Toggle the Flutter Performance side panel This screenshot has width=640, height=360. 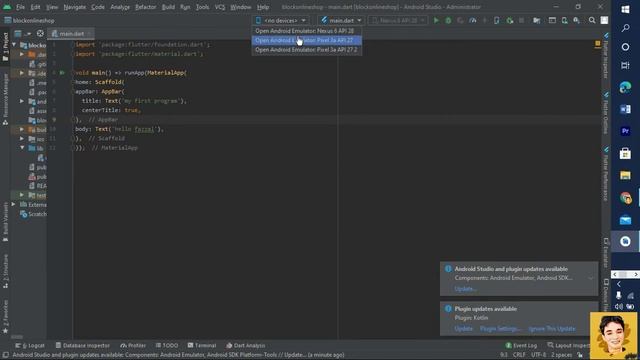click(606, 174)
